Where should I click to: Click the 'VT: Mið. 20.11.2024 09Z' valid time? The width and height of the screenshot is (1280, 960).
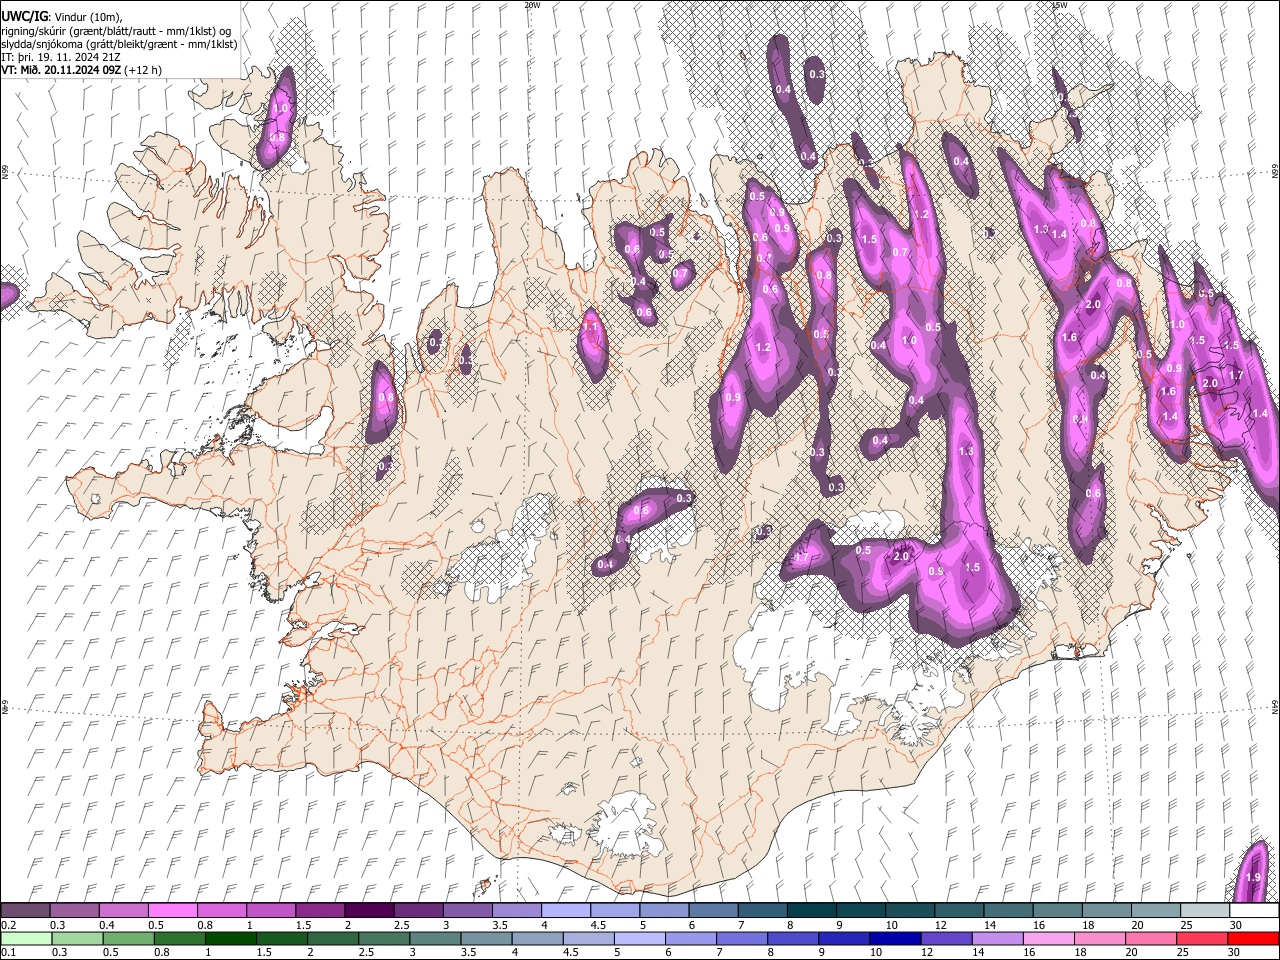point(61,70)
